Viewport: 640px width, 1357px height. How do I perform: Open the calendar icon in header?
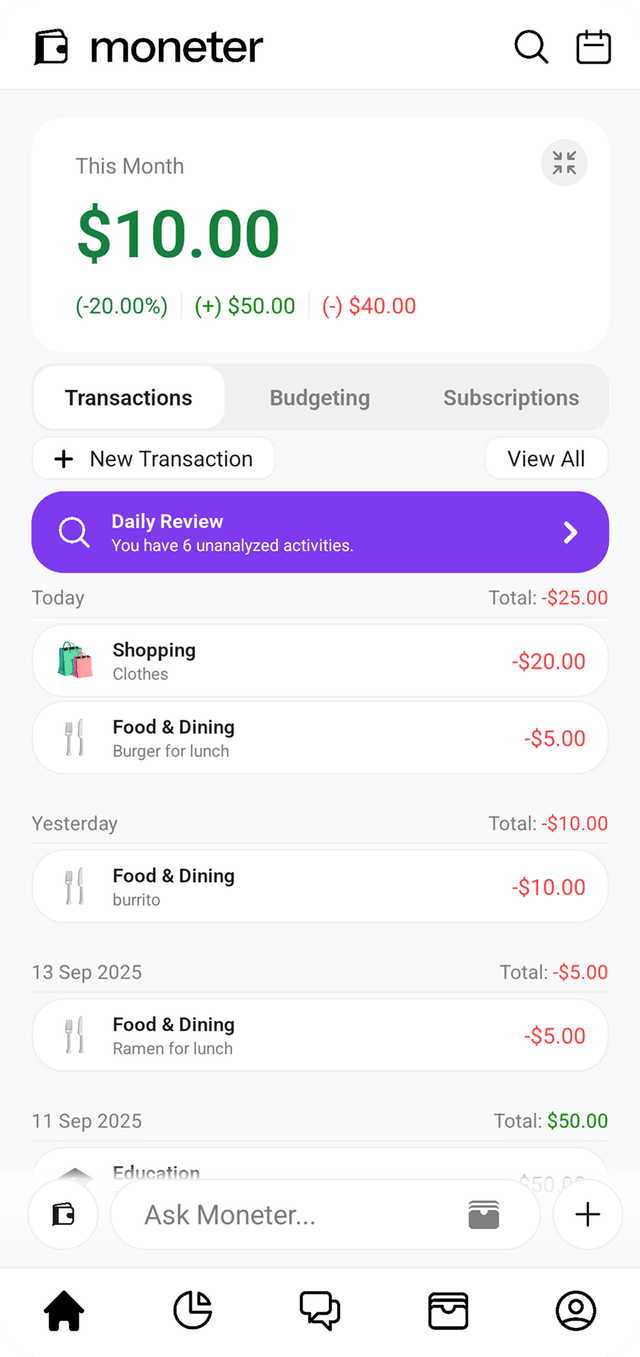click(593, 47)
